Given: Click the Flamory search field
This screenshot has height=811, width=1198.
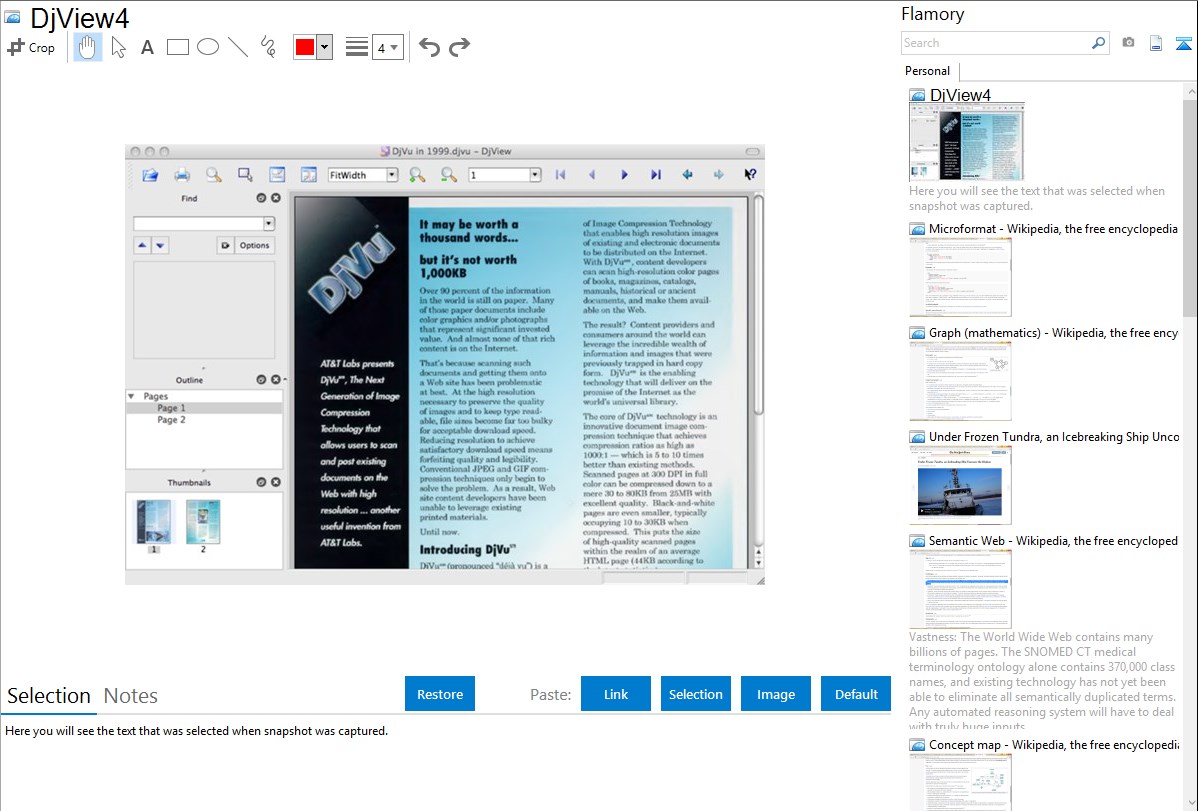Looking at the screenshot, I should tap(995, 43).
